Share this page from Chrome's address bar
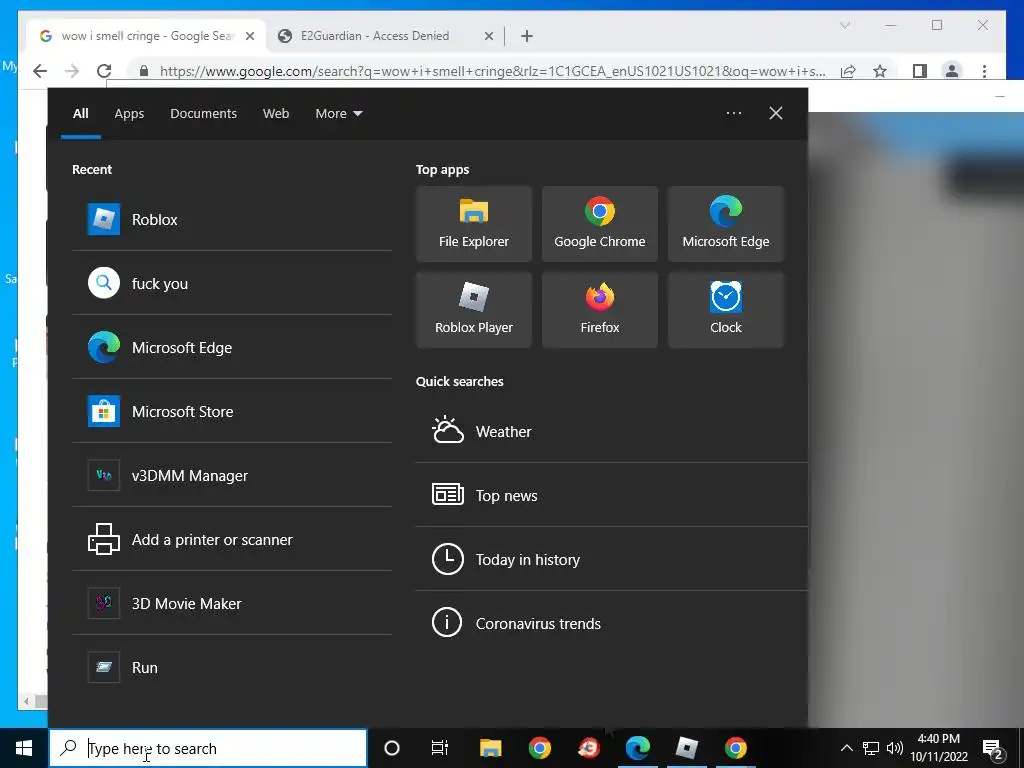This screenshot has height=768, width=1024. (x=848, y=71)
